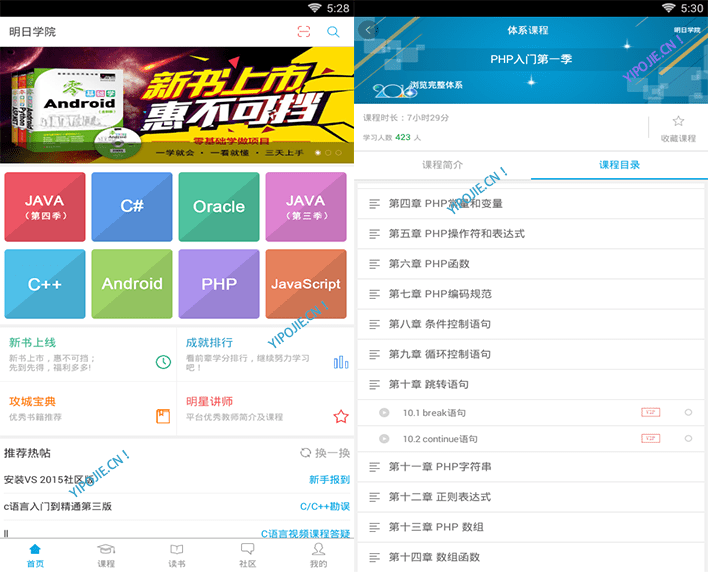Click the Wi-Fi icon beside 5:30

point(669,8)
